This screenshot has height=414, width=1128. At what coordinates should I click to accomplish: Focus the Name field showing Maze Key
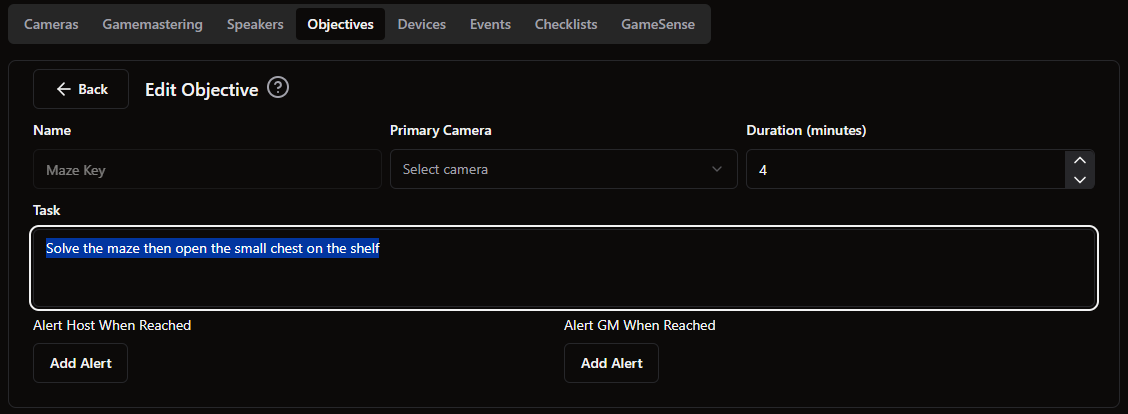pos(207,169)
